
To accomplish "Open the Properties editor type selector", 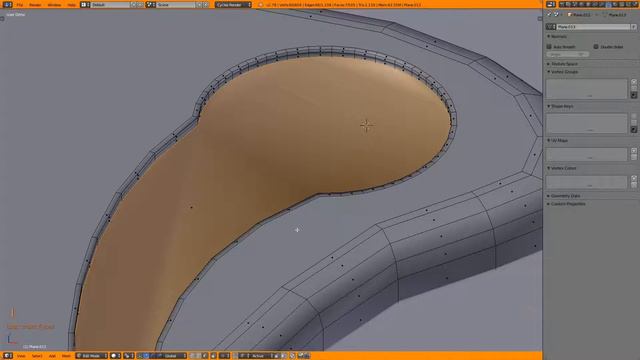I will pyautogui.click(x=551, y=4).
